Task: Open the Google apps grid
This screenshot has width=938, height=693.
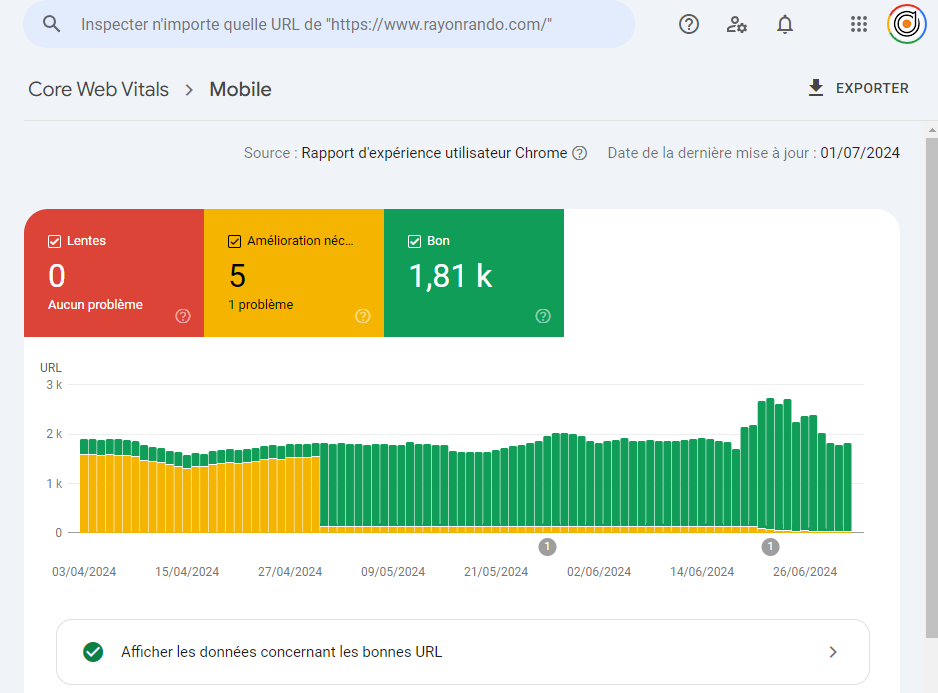Action: 859,24
